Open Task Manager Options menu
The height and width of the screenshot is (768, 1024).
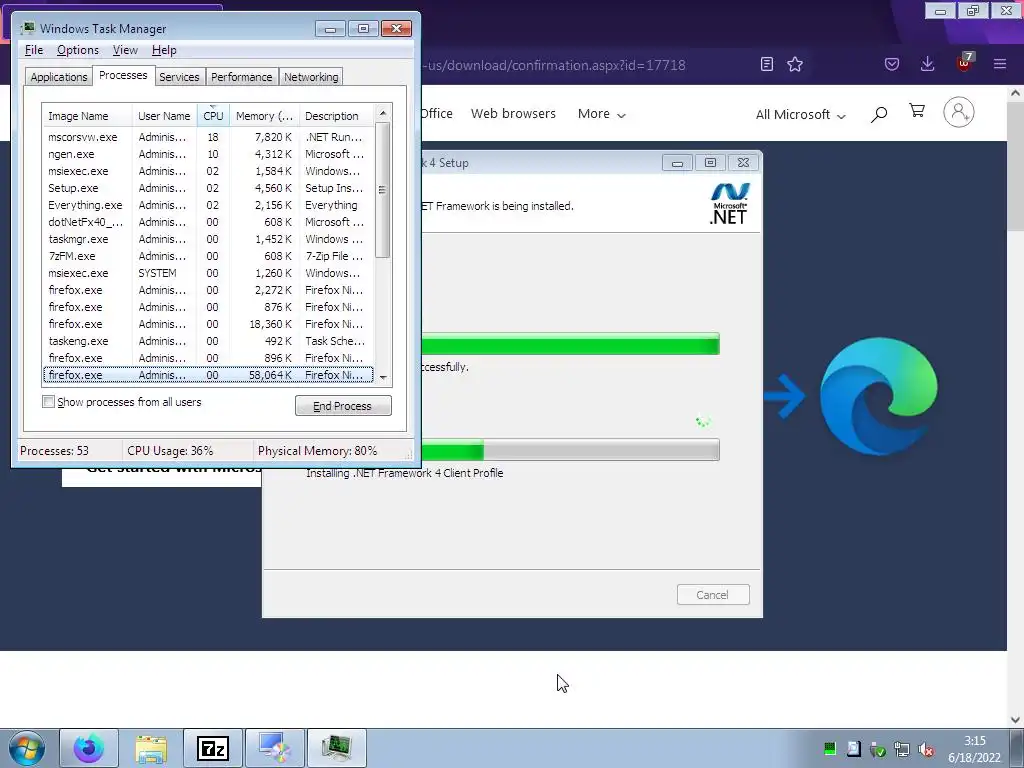tap(78, 50)
